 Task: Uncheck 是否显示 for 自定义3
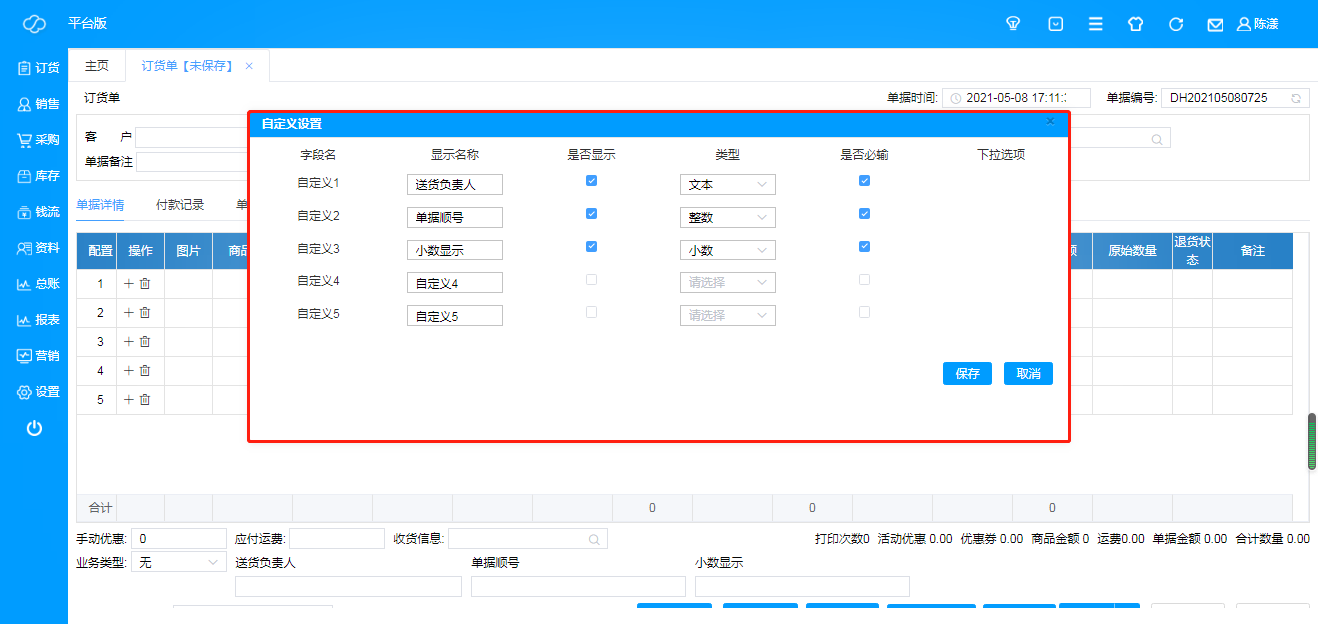591,247
